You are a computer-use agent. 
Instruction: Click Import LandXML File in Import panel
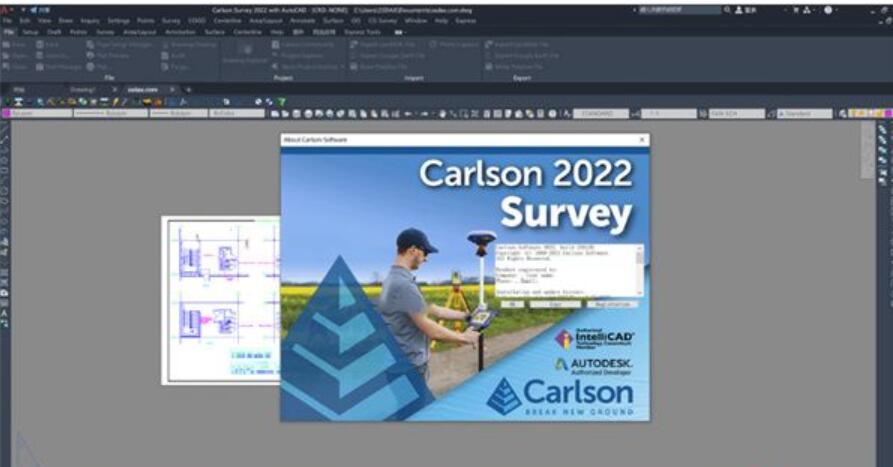pos(382,44)
